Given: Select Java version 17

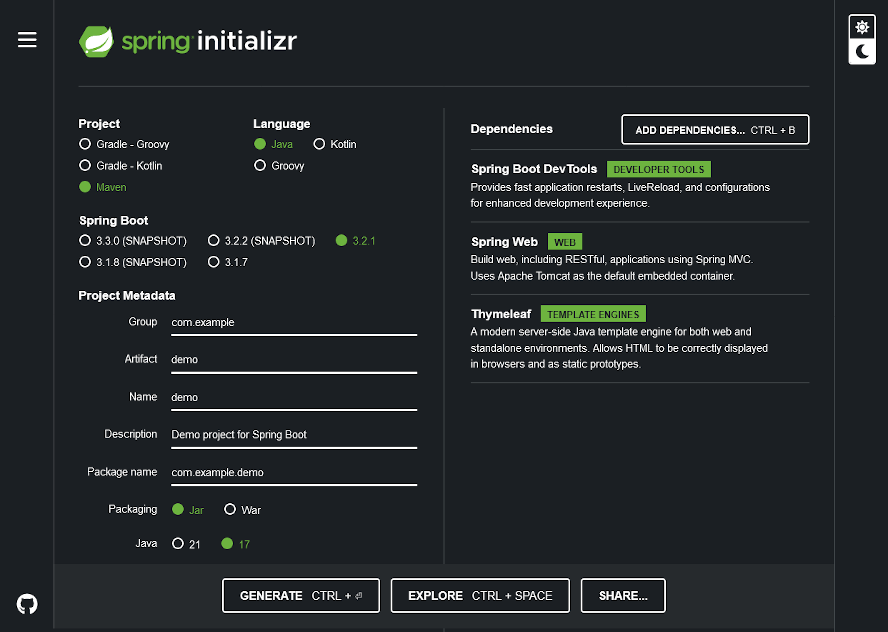Looking at the screenshot, I should (x=235, y=544).
